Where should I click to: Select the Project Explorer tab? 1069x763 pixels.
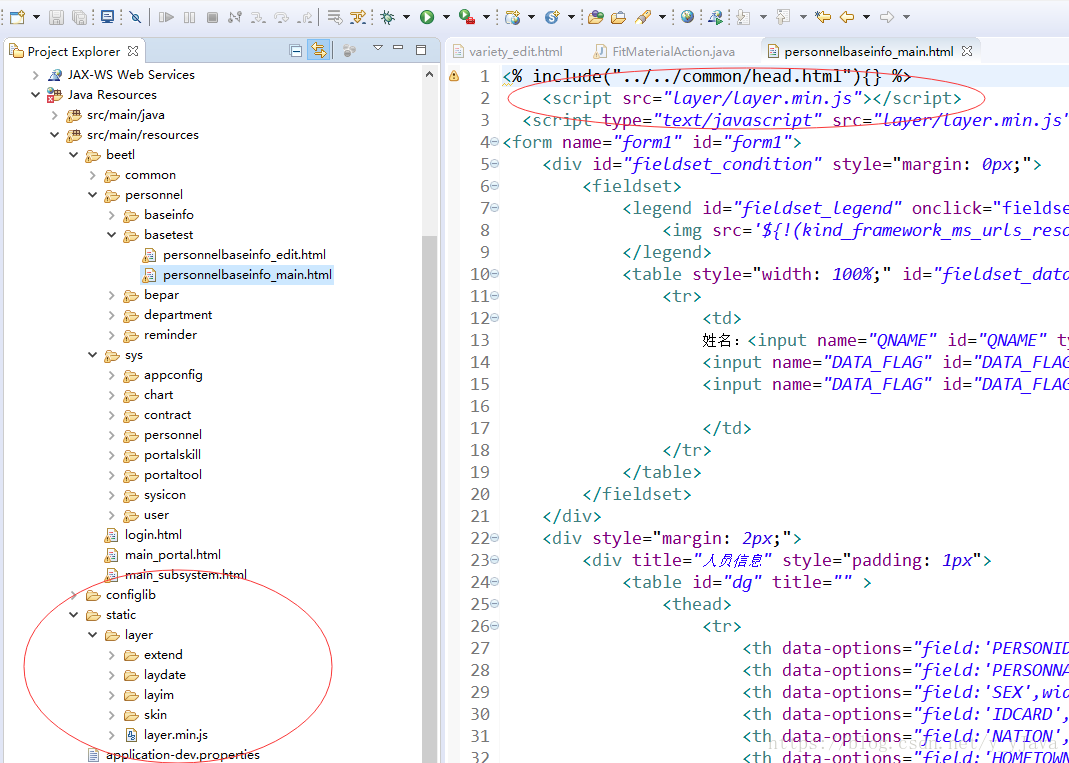[74, 51]
